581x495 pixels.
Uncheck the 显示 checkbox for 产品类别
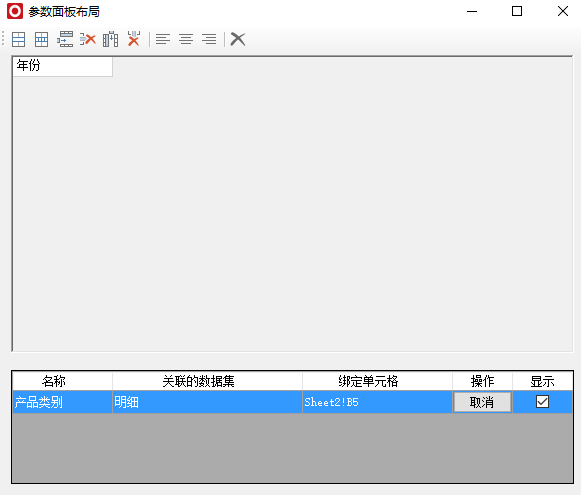point(542,402)
